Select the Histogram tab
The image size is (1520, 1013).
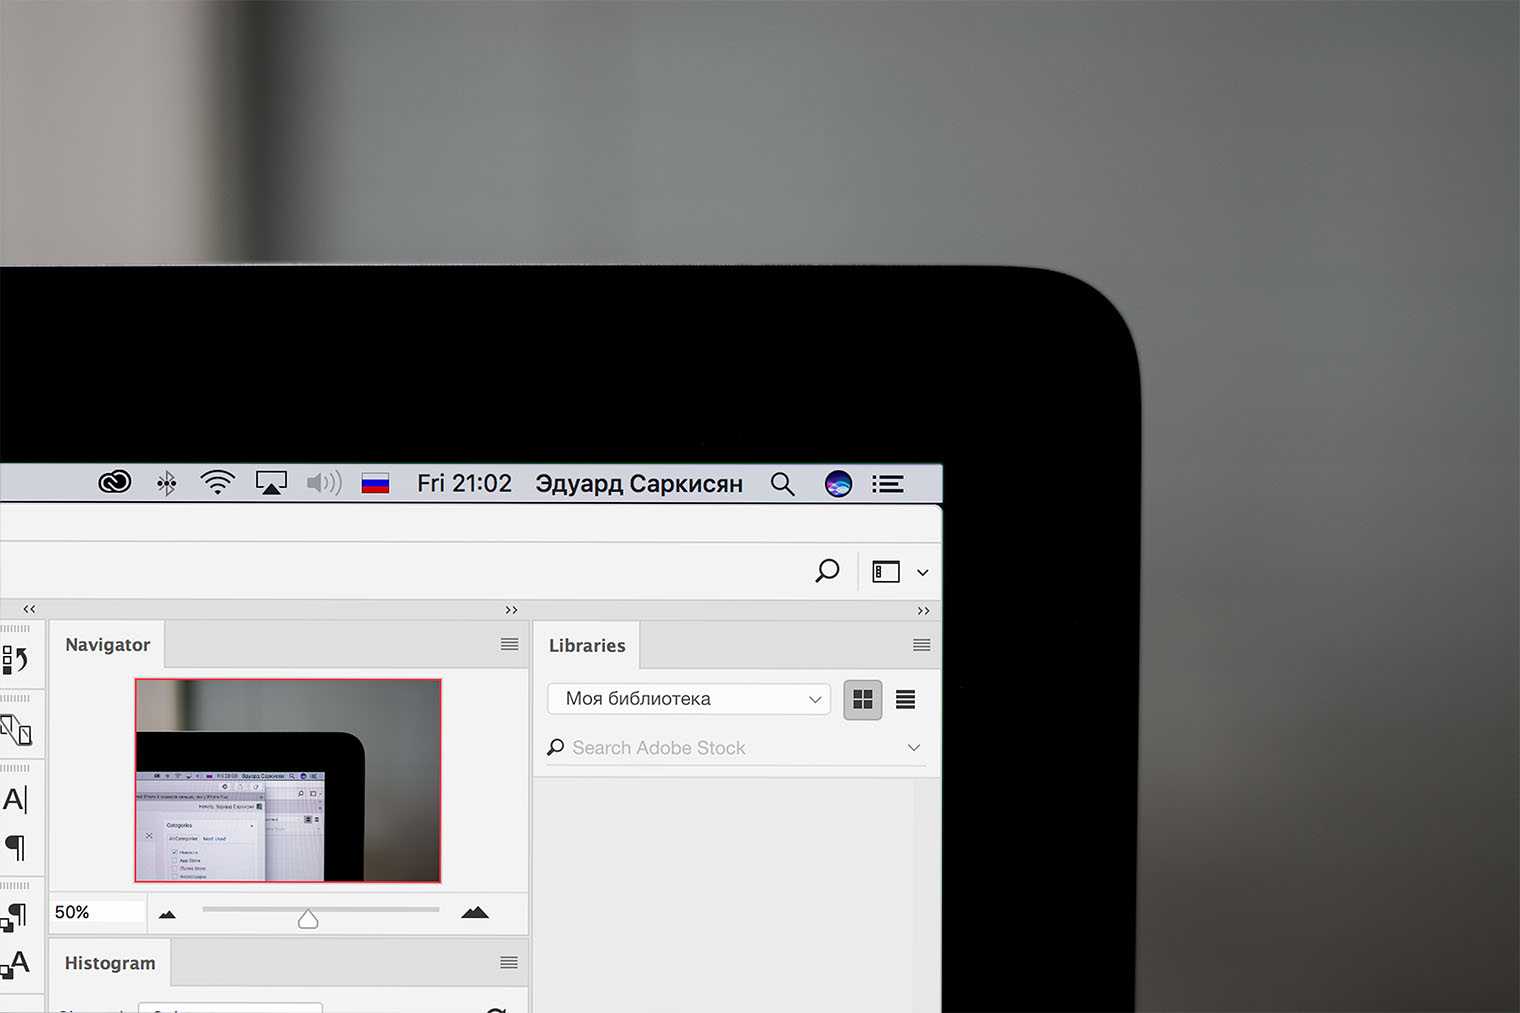110,963
